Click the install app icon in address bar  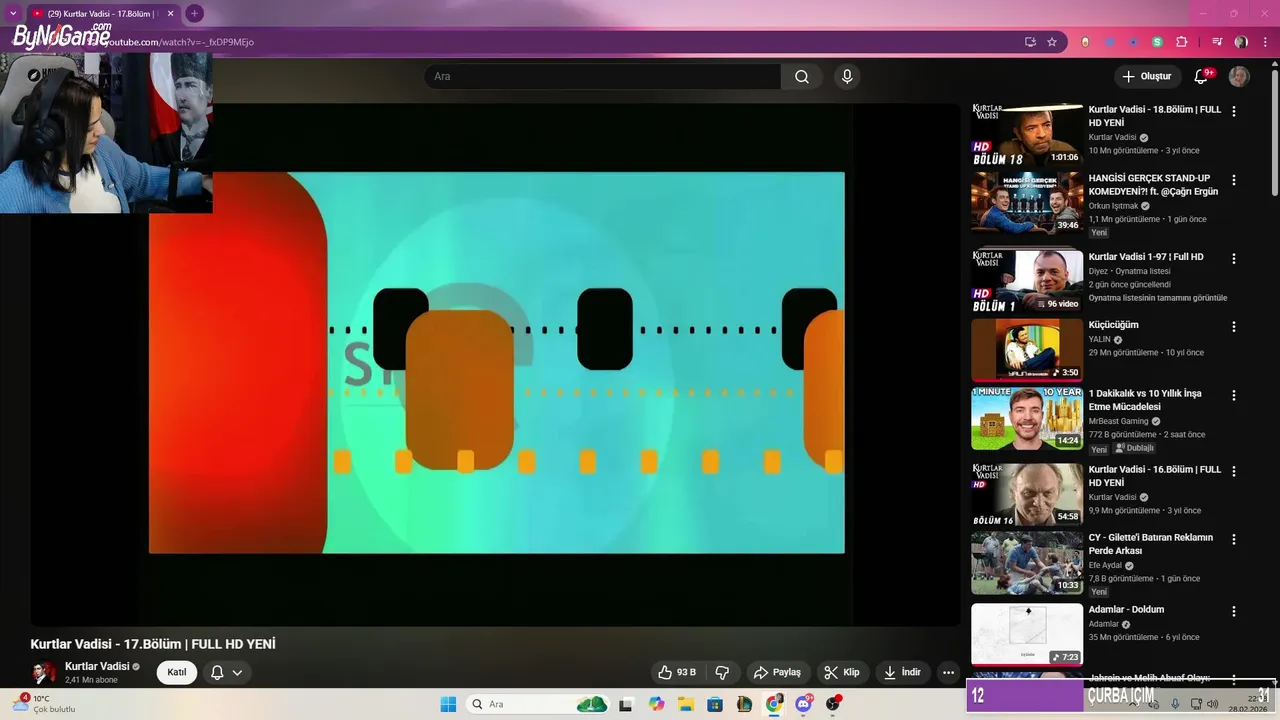tap(1030, 42)
